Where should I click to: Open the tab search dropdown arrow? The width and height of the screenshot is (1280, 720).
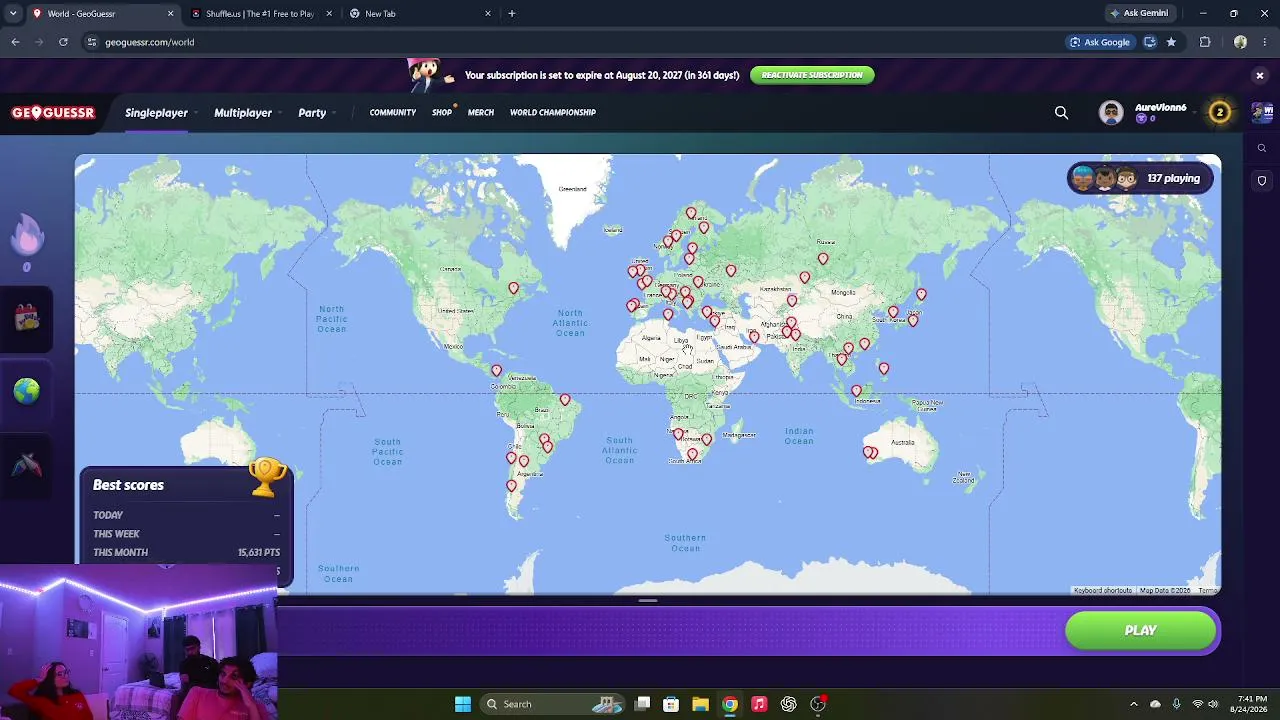coord(13,13)
